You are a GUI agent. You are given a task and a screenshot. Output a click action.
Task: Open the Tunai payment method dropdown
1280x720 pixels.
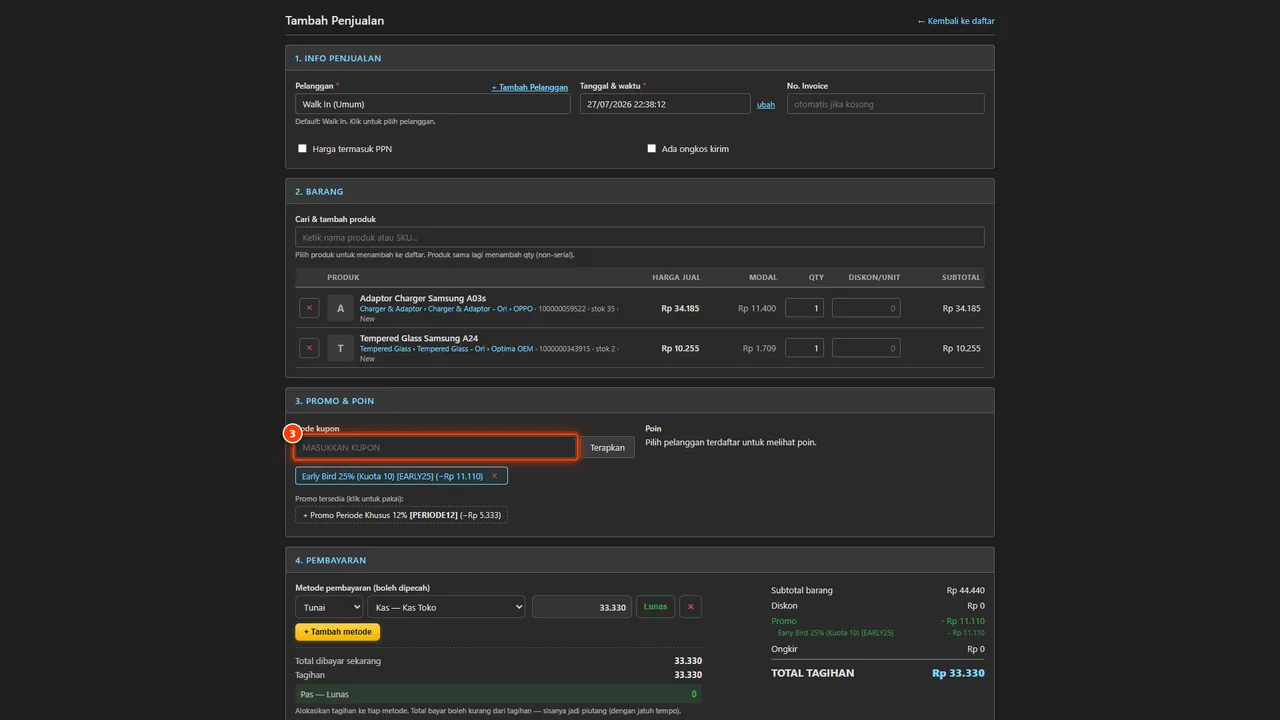pyautogui.click(x=329, y=607)
